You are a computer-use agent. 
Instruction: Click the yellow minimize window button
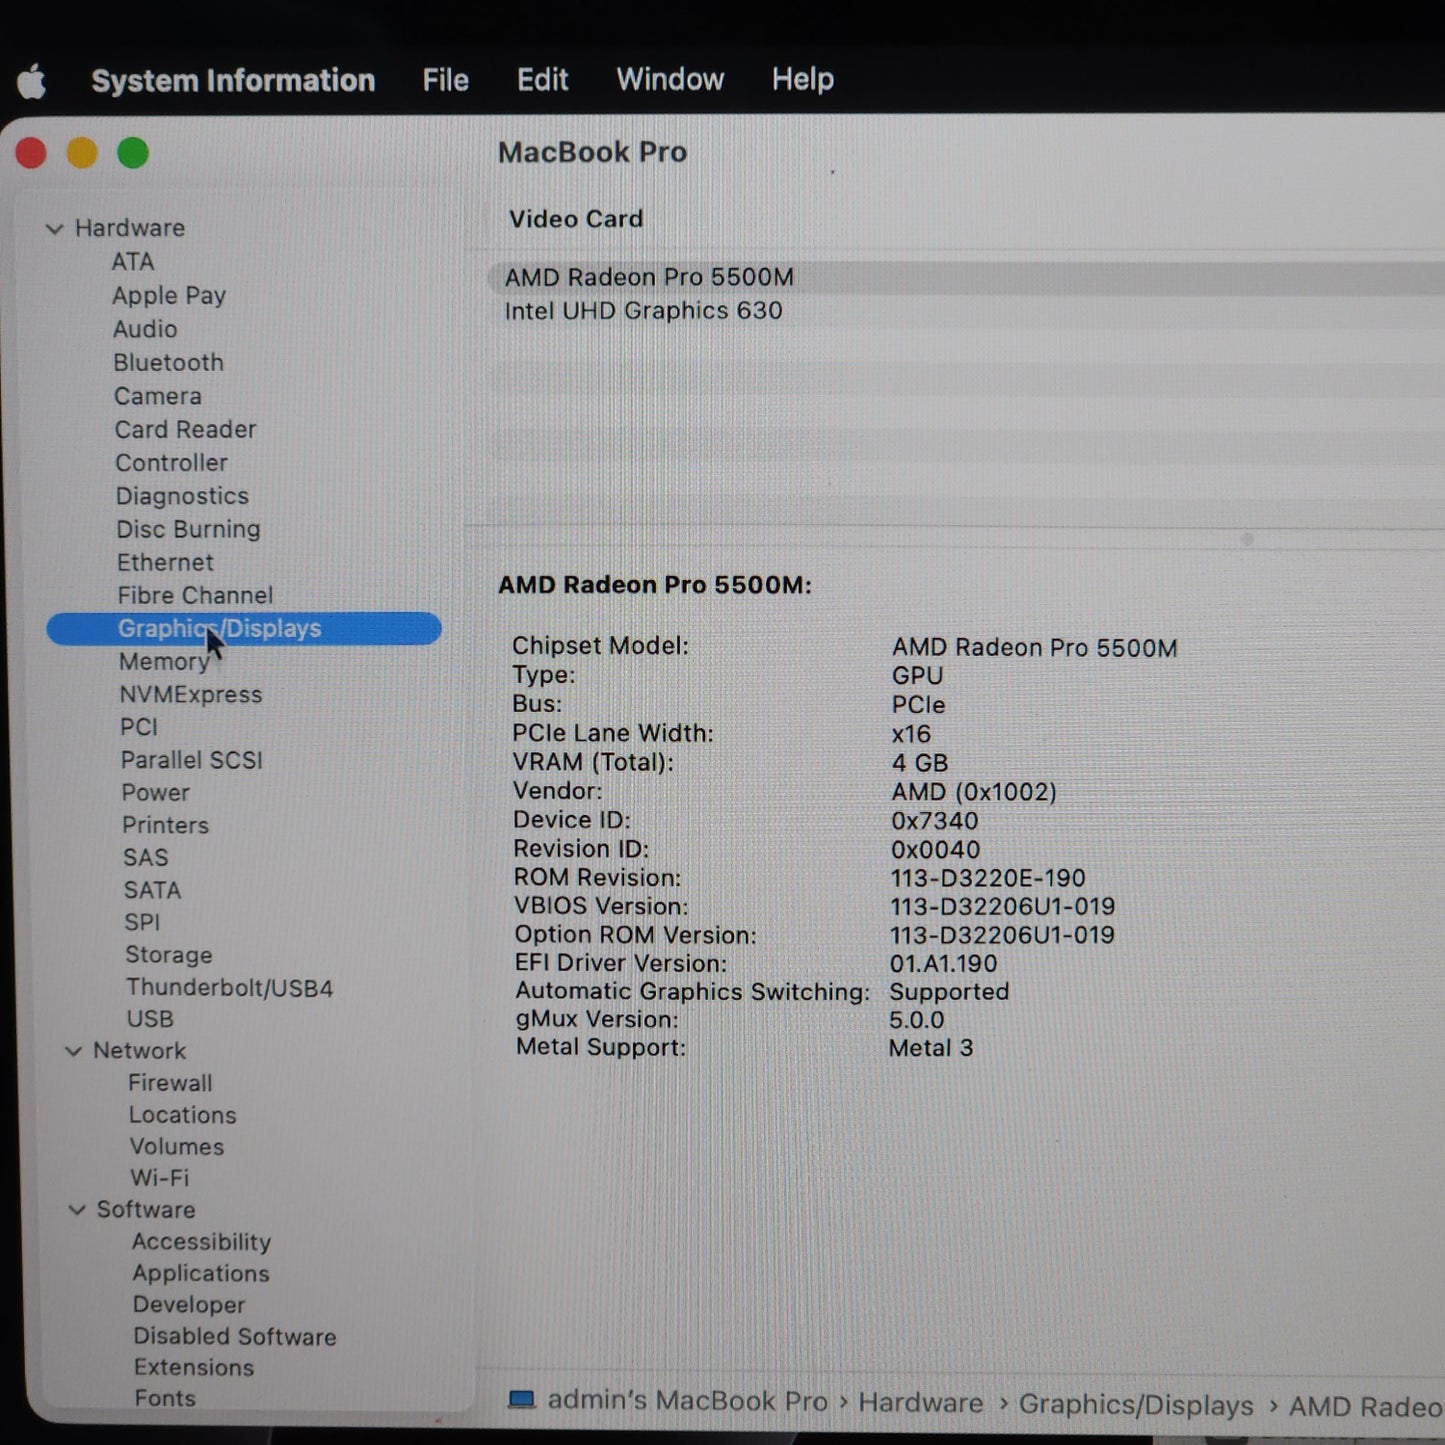coord(82,153)
